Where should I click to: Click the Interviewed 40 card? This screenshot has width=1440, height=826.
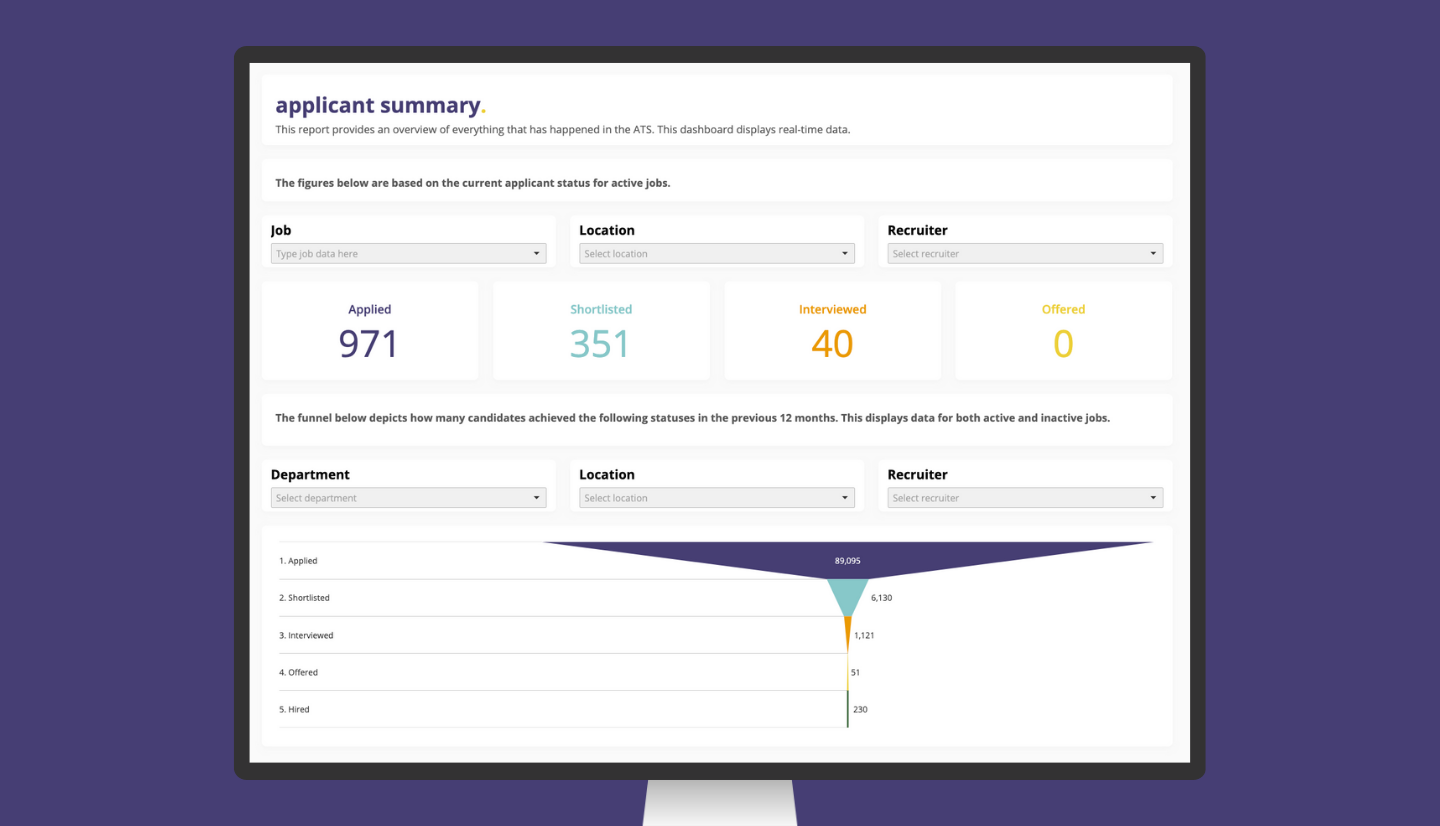(832, 331)
